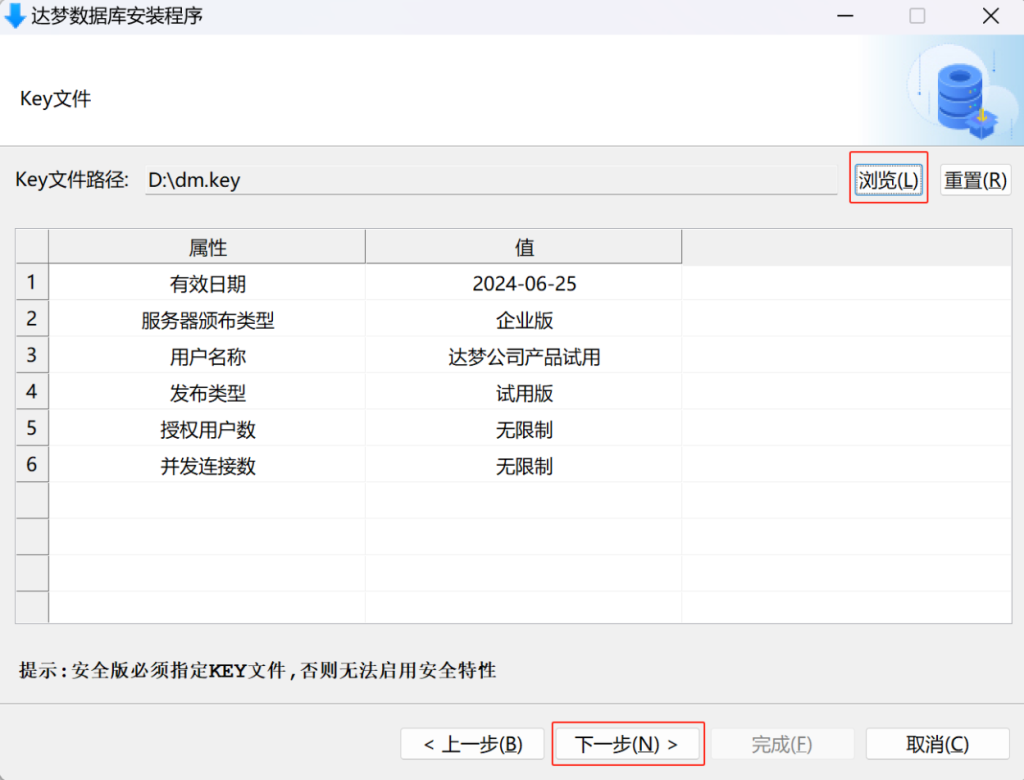The width and height of the screenshot is (1024, 780).
Task: Click the 值 column header
Action: pos(524,248)
